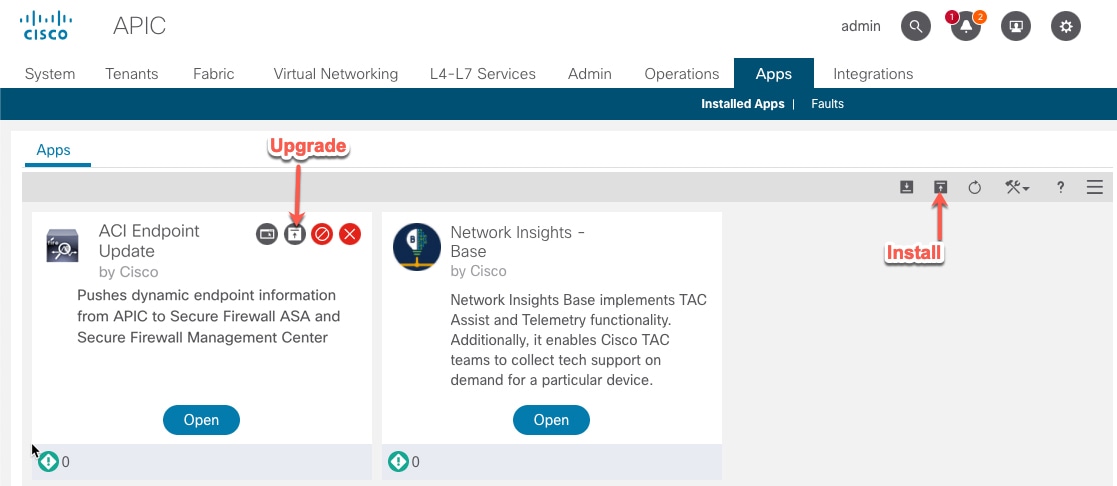Open the hamburger menu icon
The width and height of the screenshot is (1117, 486).
pyautogui.click(x=1095, y=187)
